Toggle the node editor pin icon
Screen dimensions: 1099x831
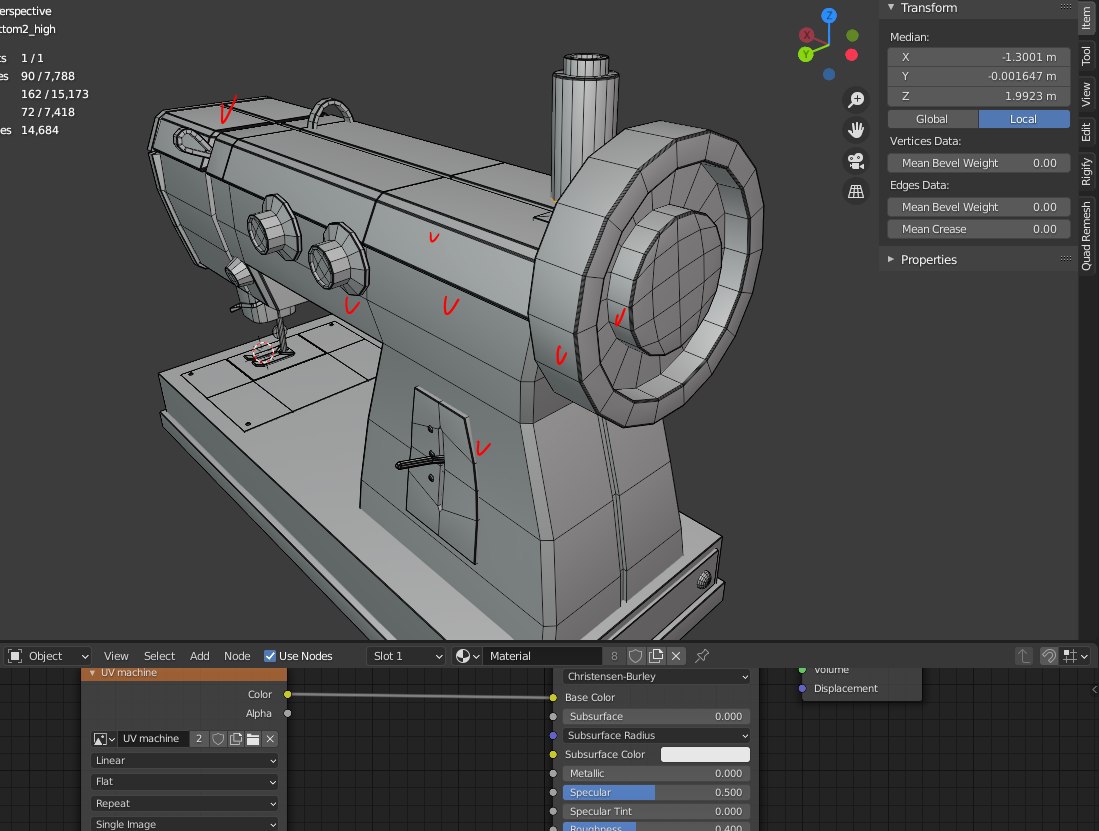[702, 656]
